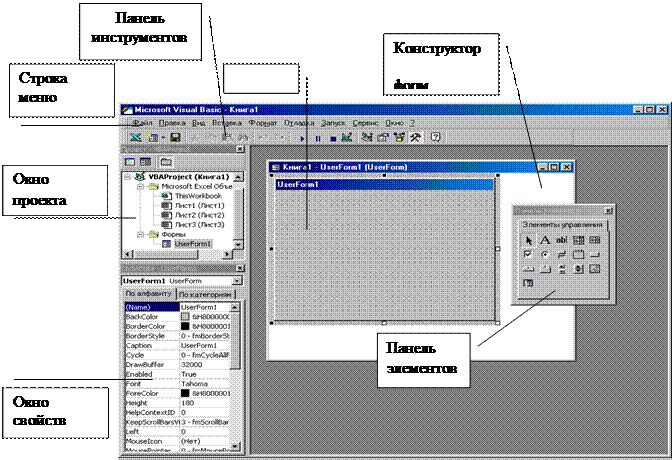Click the Save floppy disk icon
Image resolution: width=672 pixels, height=460 pixels.
pos(175,137)
